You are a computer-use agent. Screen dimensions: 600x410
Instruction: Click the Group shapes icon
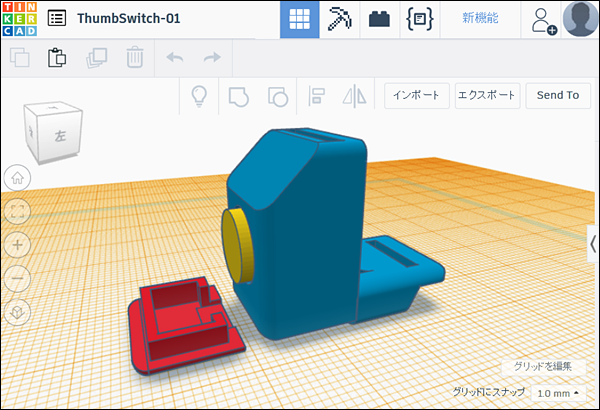238,96
